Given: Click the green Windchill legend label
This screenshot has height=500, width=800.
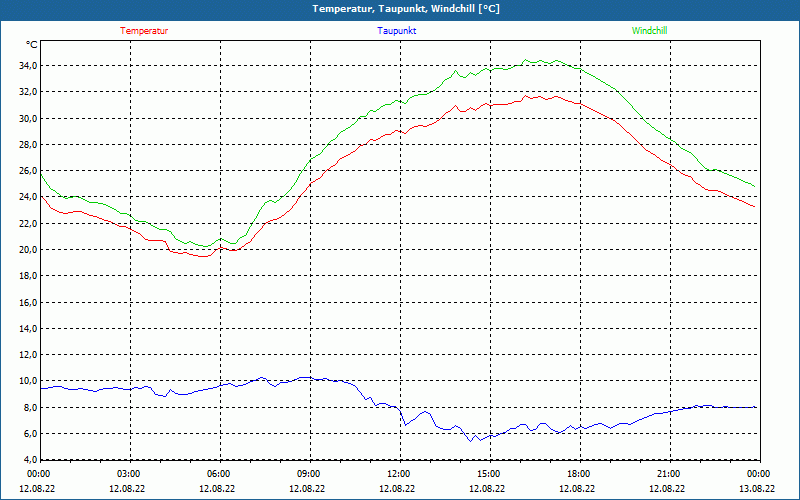Looking at the screenshot, I should pos(649,31).
